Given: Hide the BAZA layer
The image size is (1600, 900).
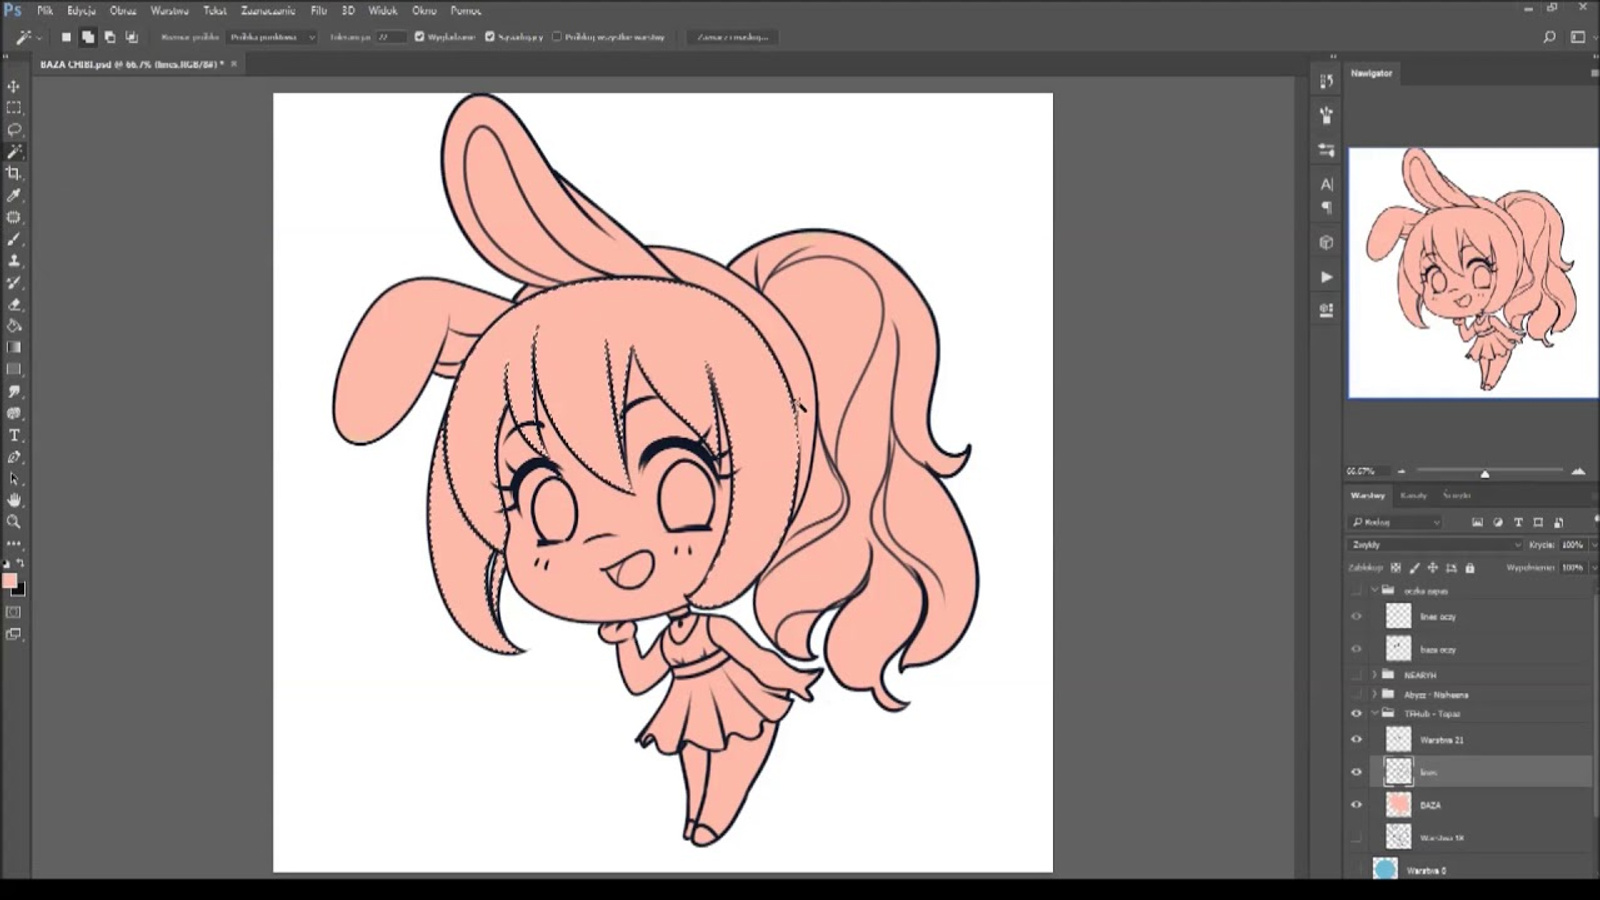Looking at the screenshot, I should [1357, 805].
